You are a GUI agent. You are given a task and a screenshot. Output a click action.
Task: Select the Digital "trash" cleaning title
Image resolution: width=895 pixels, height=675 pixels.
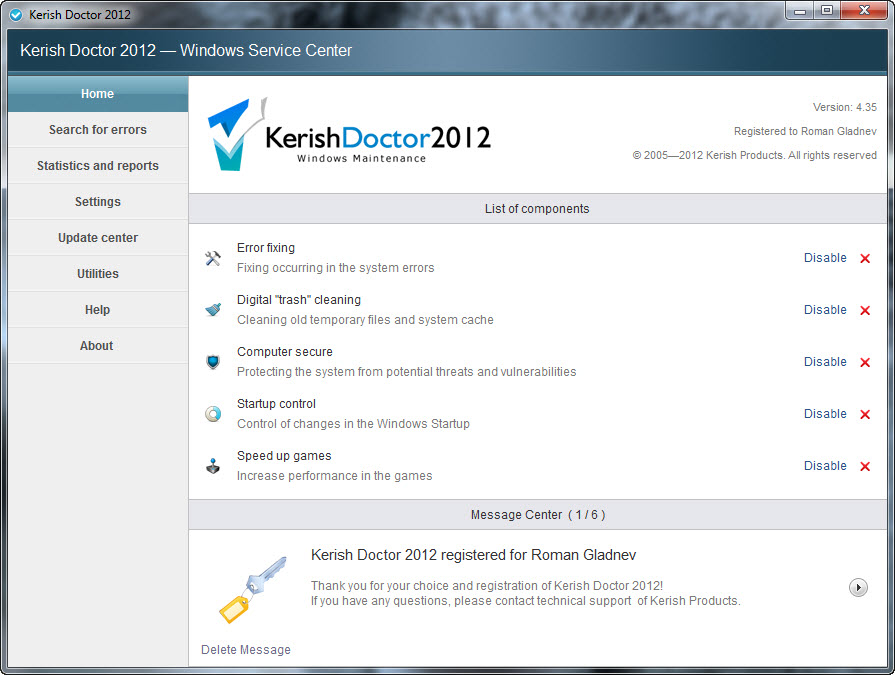tap(299, 300)
